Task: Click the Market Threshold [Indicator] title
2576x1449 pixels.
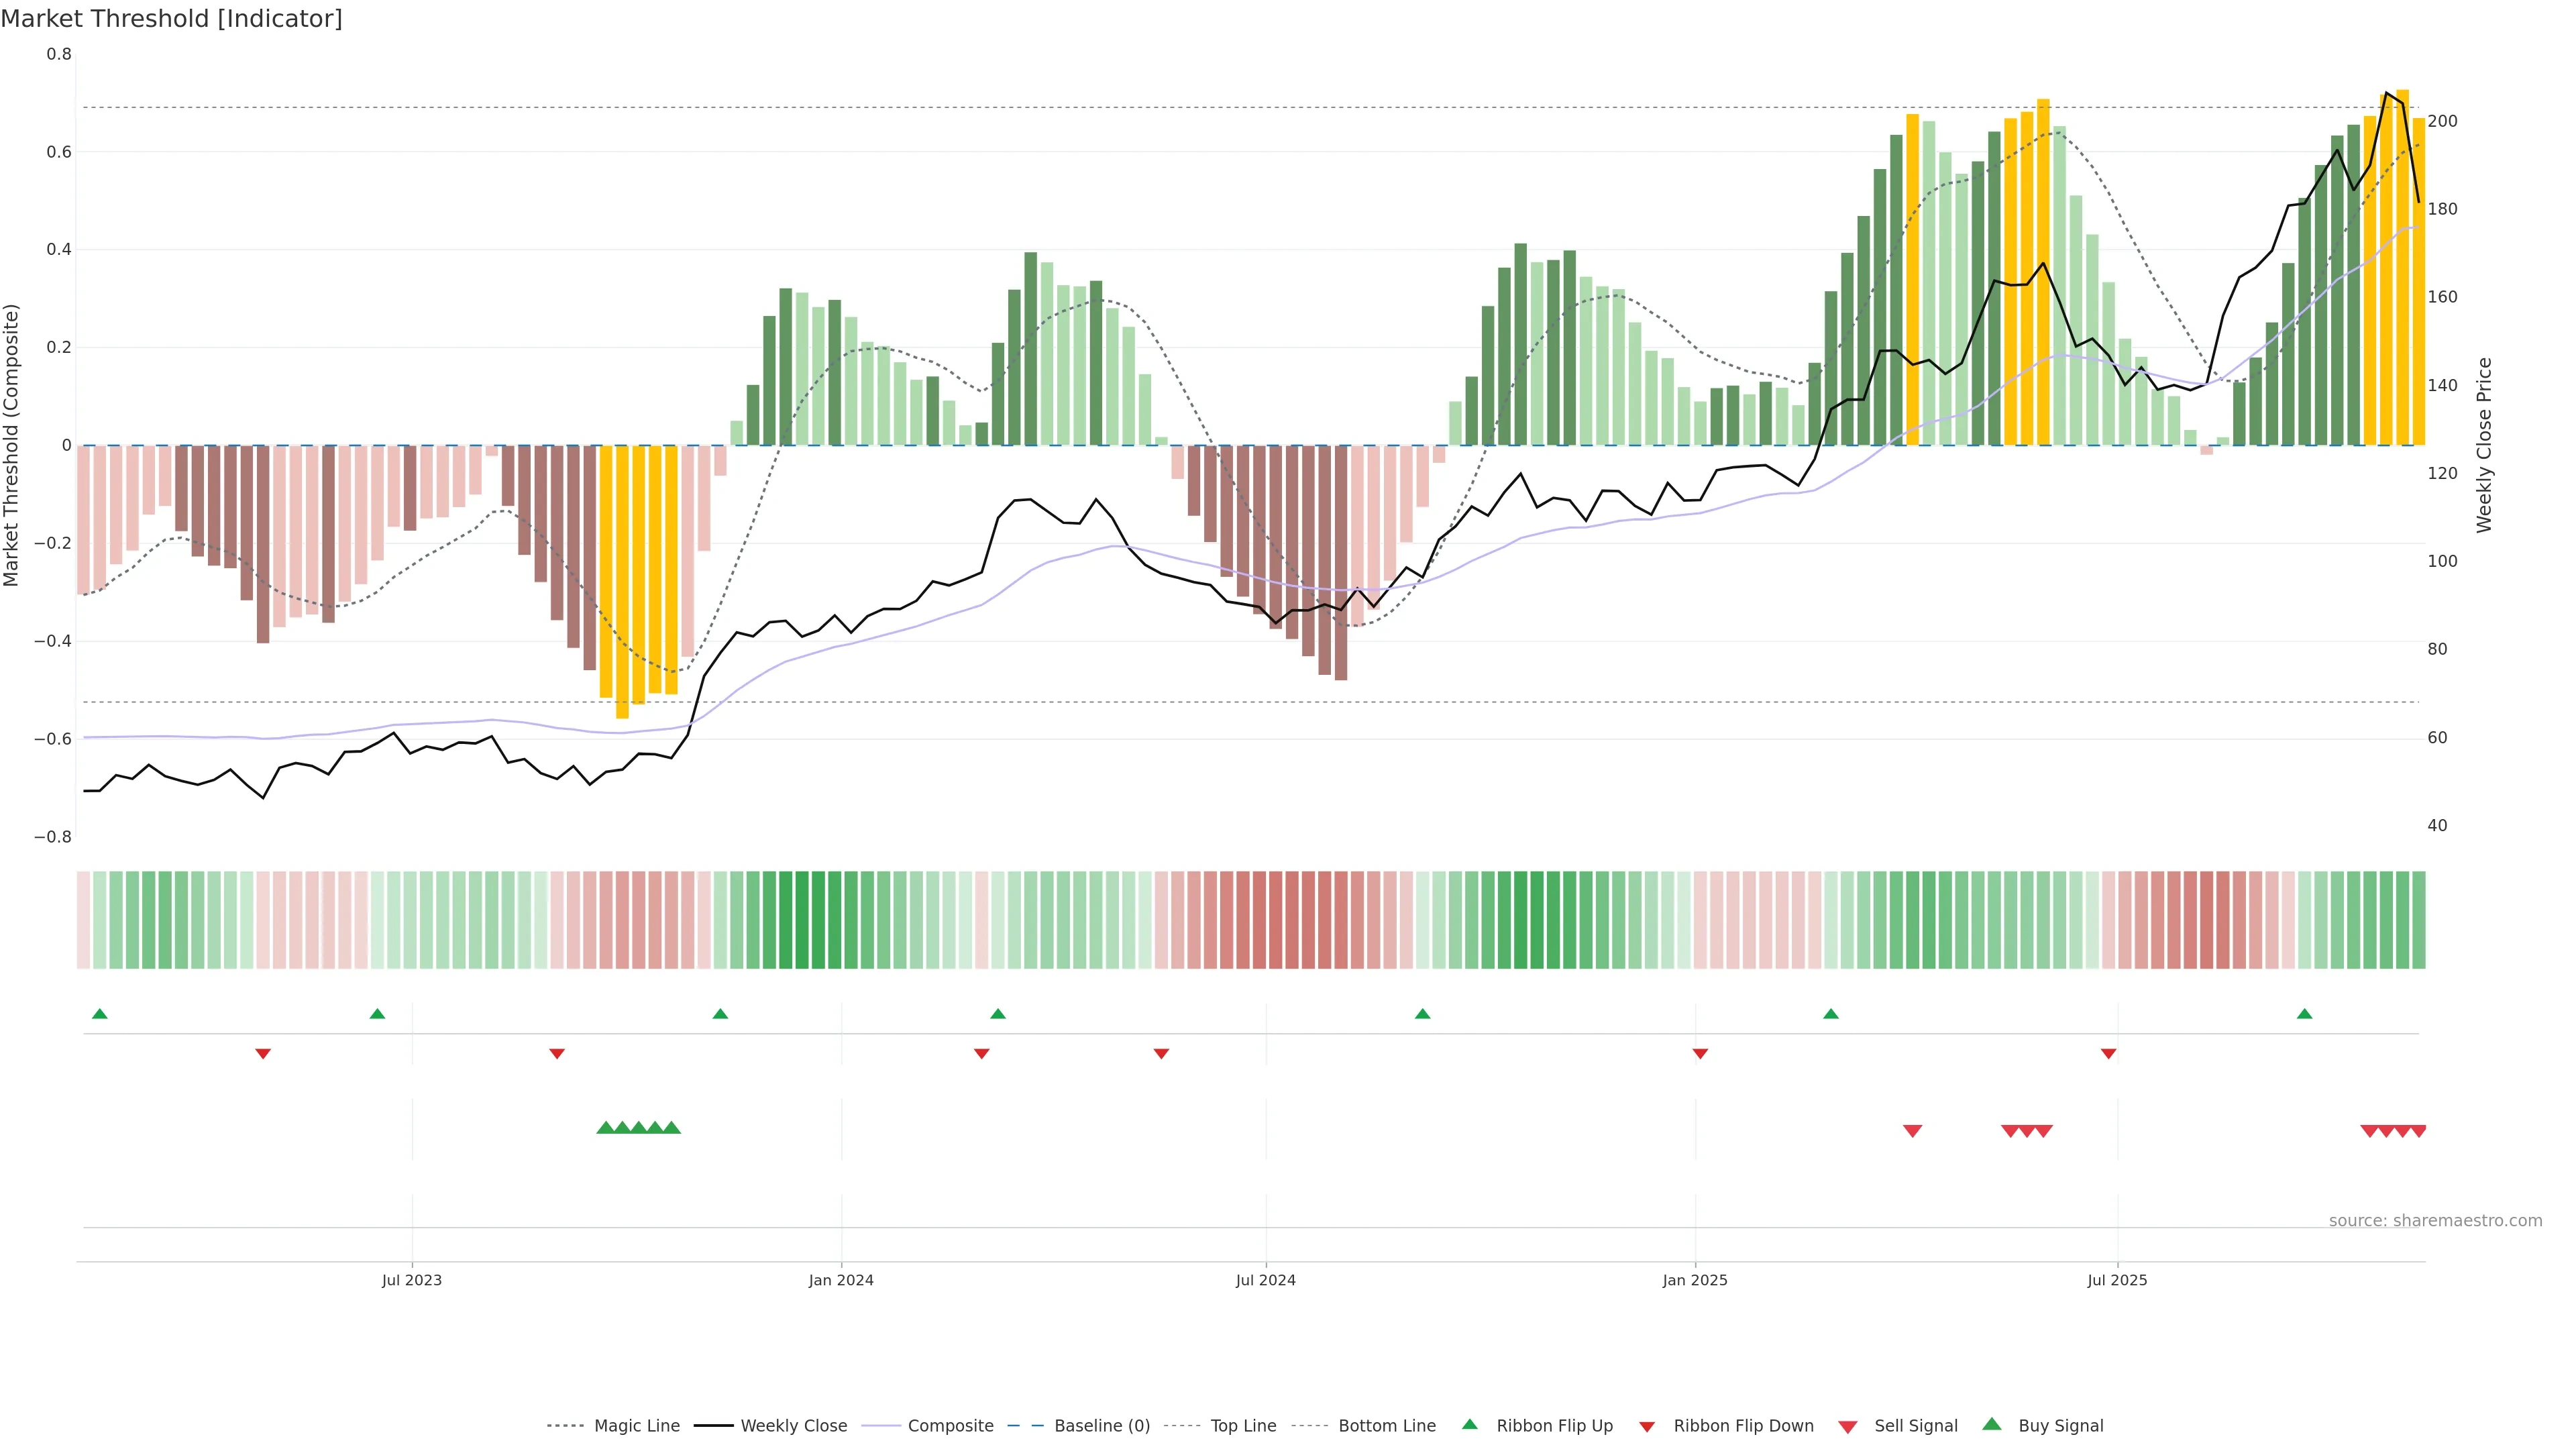Action: 171,19
